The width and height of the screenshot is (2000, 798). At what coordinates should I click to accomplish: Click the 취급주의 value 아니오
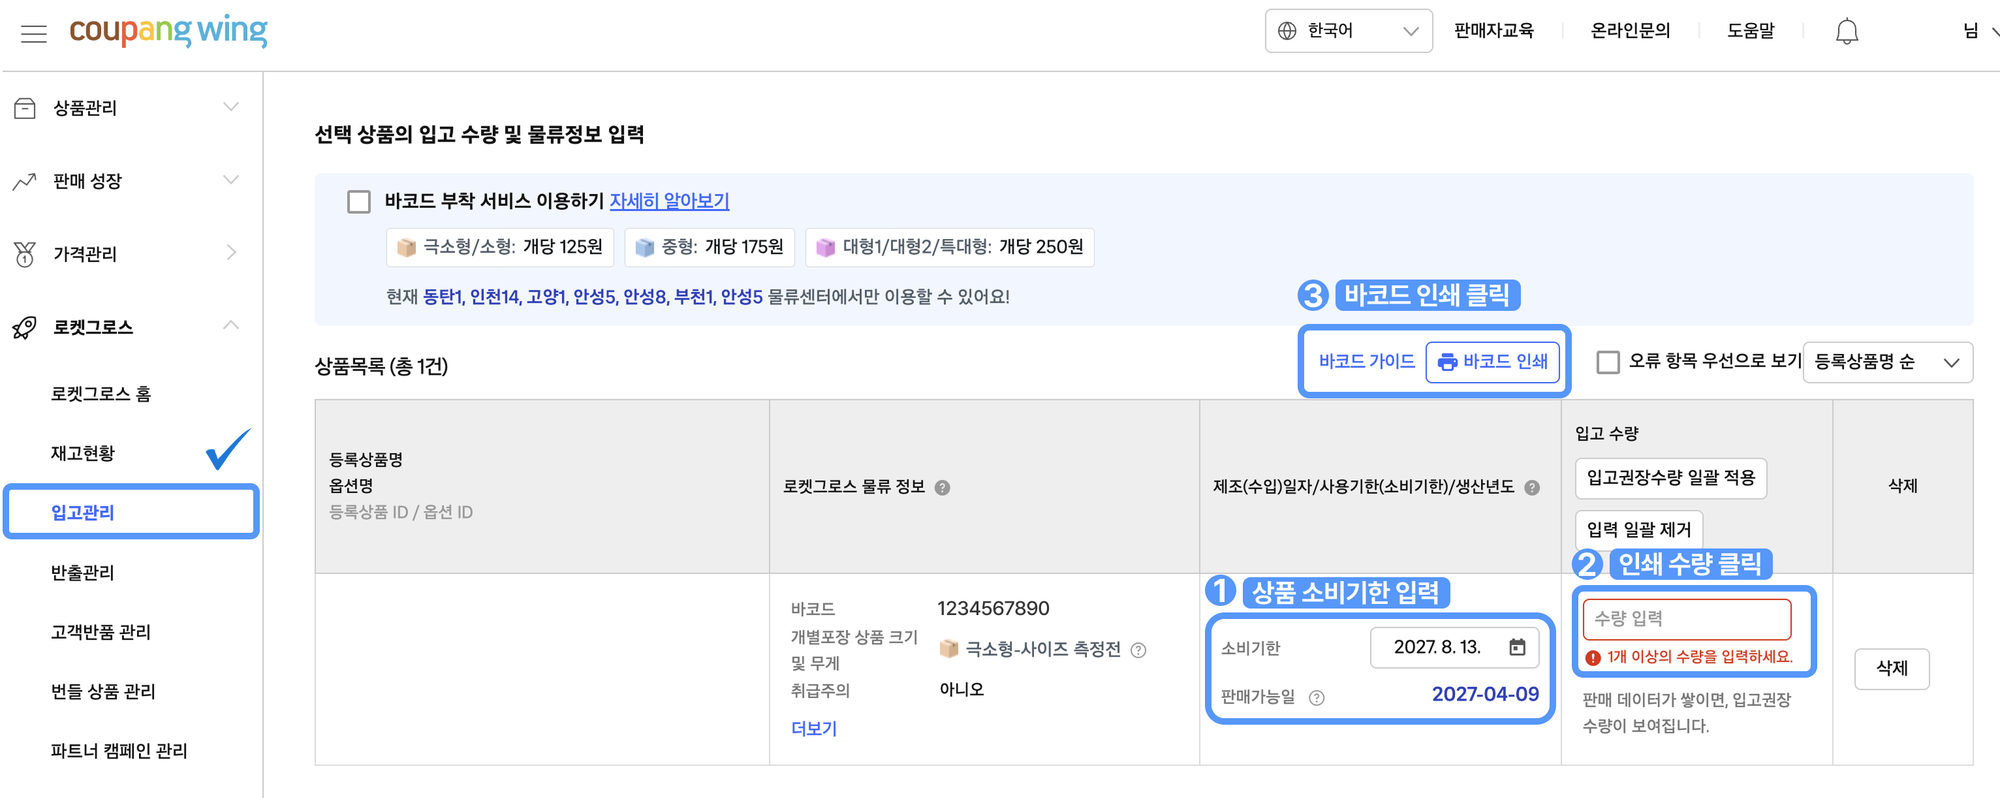tap(961, 690)
